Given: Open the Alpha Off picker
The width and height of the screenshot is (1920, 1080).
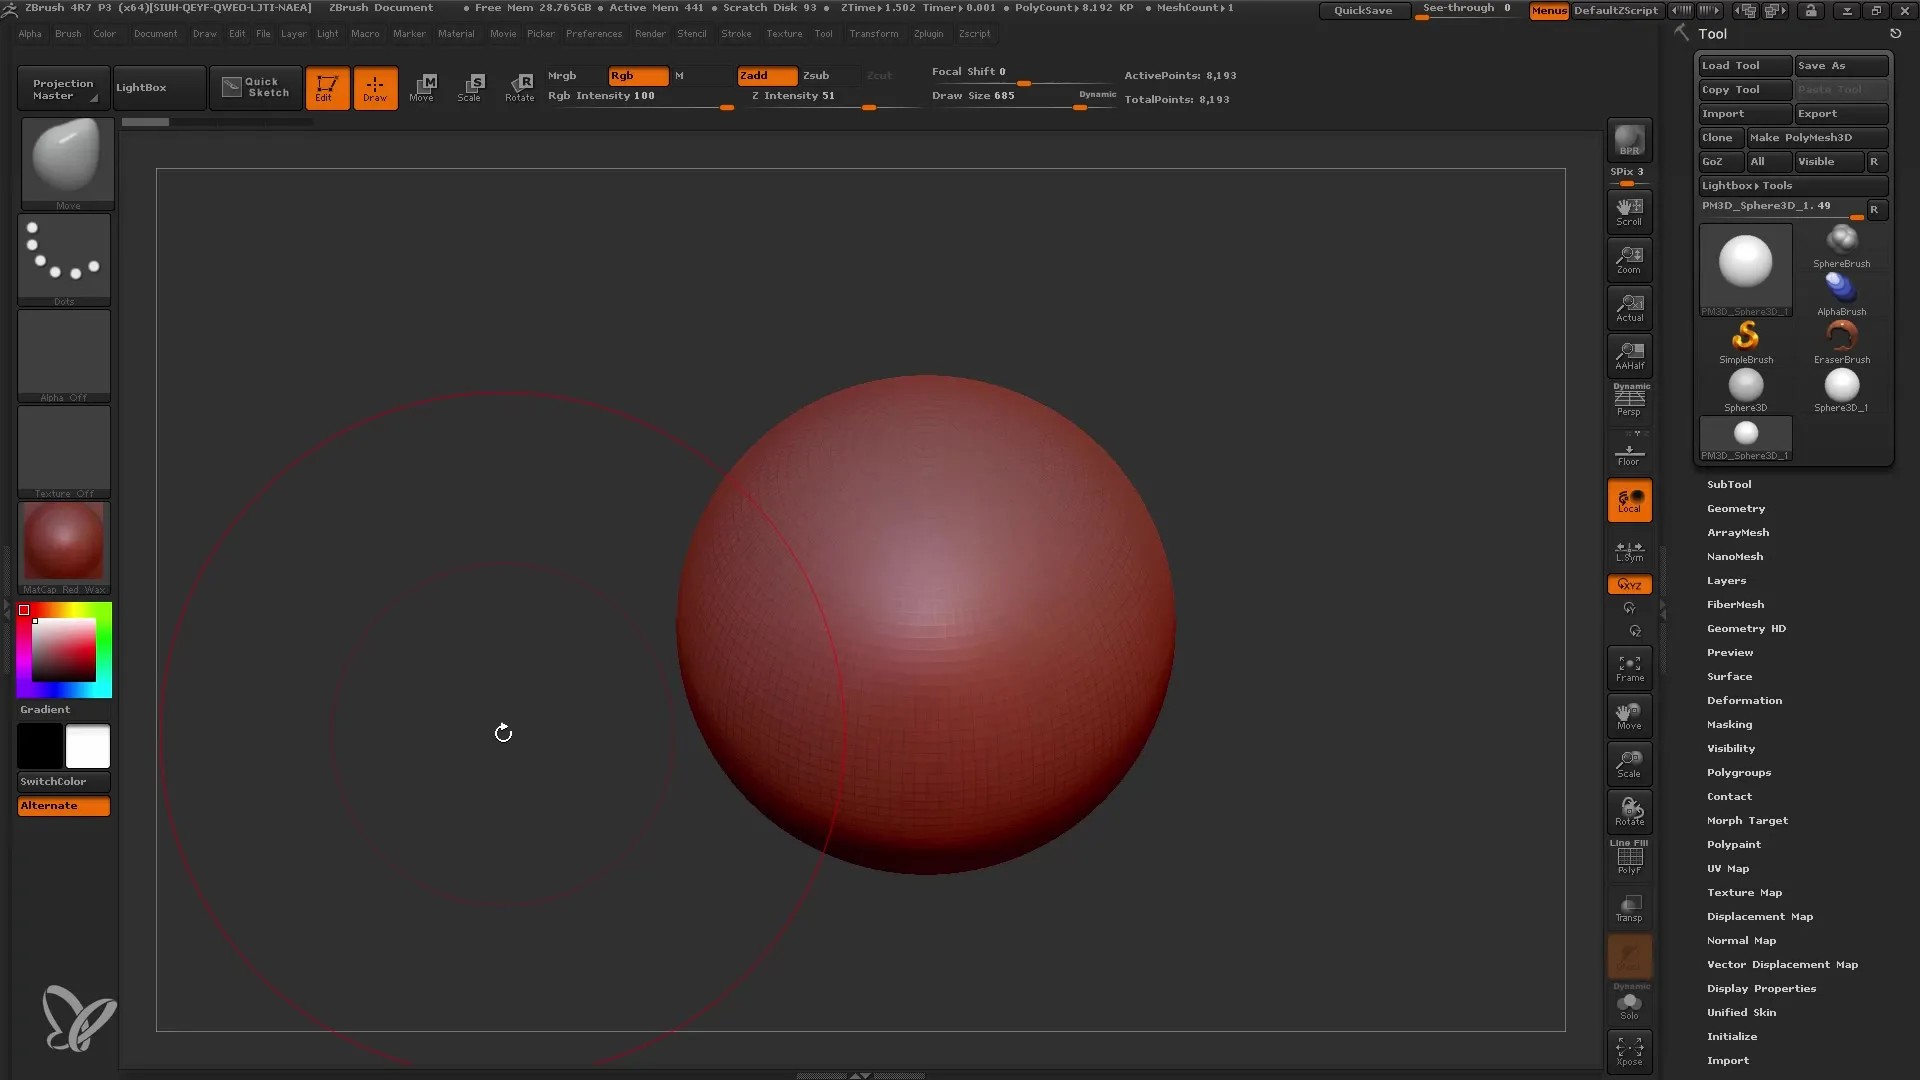Looking at the screenshot, I should point(64,356).
